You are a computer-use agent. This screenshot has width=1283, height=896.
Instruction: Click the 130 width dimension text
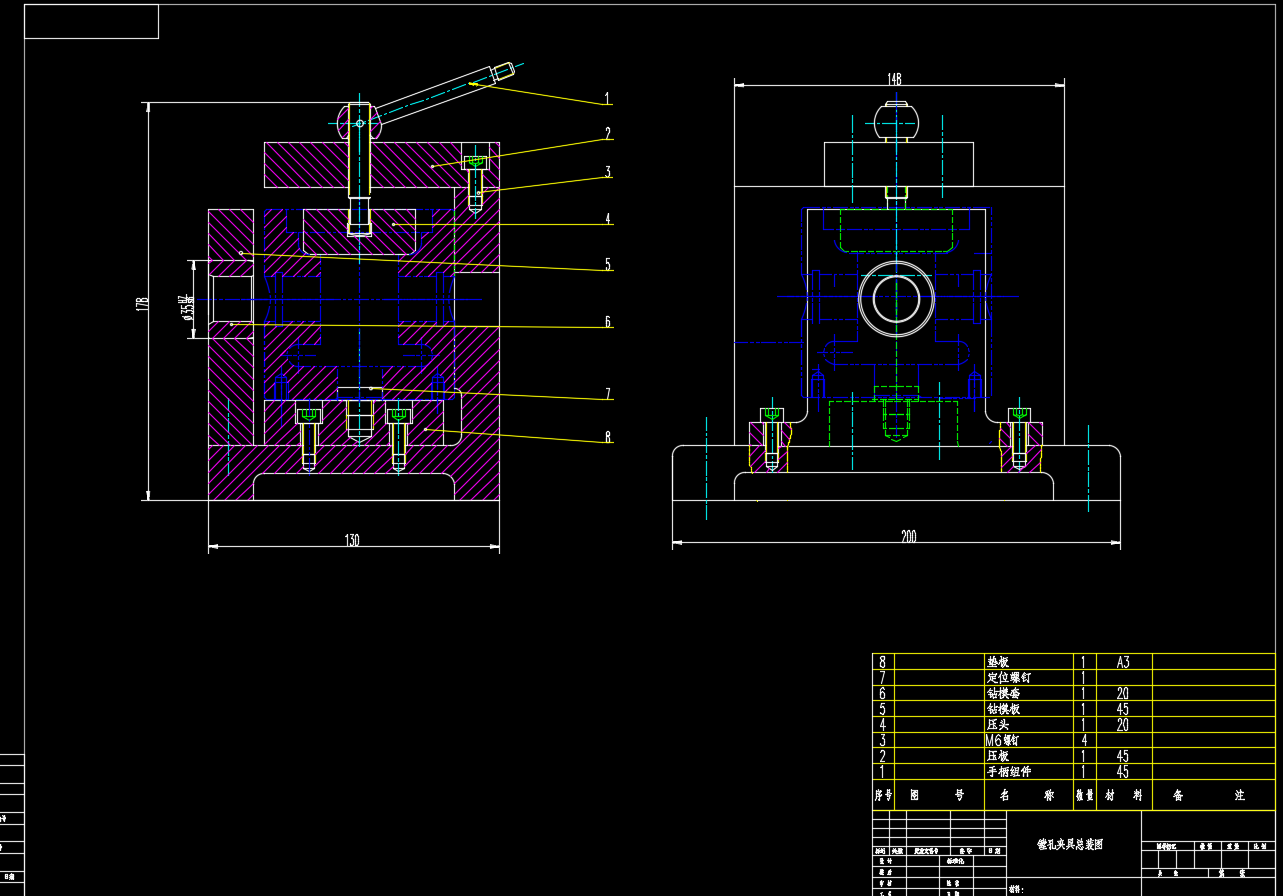click(x=352, y=540)
